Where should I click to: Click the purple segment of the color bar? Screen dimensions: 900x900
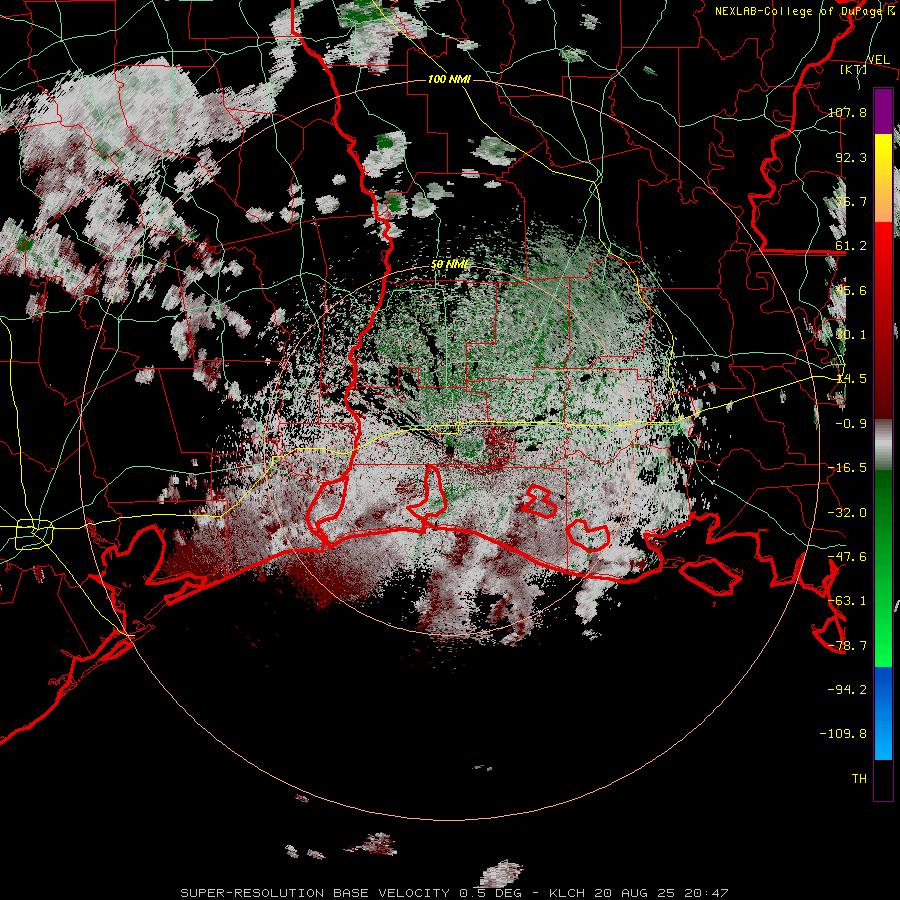pos(883,111)
